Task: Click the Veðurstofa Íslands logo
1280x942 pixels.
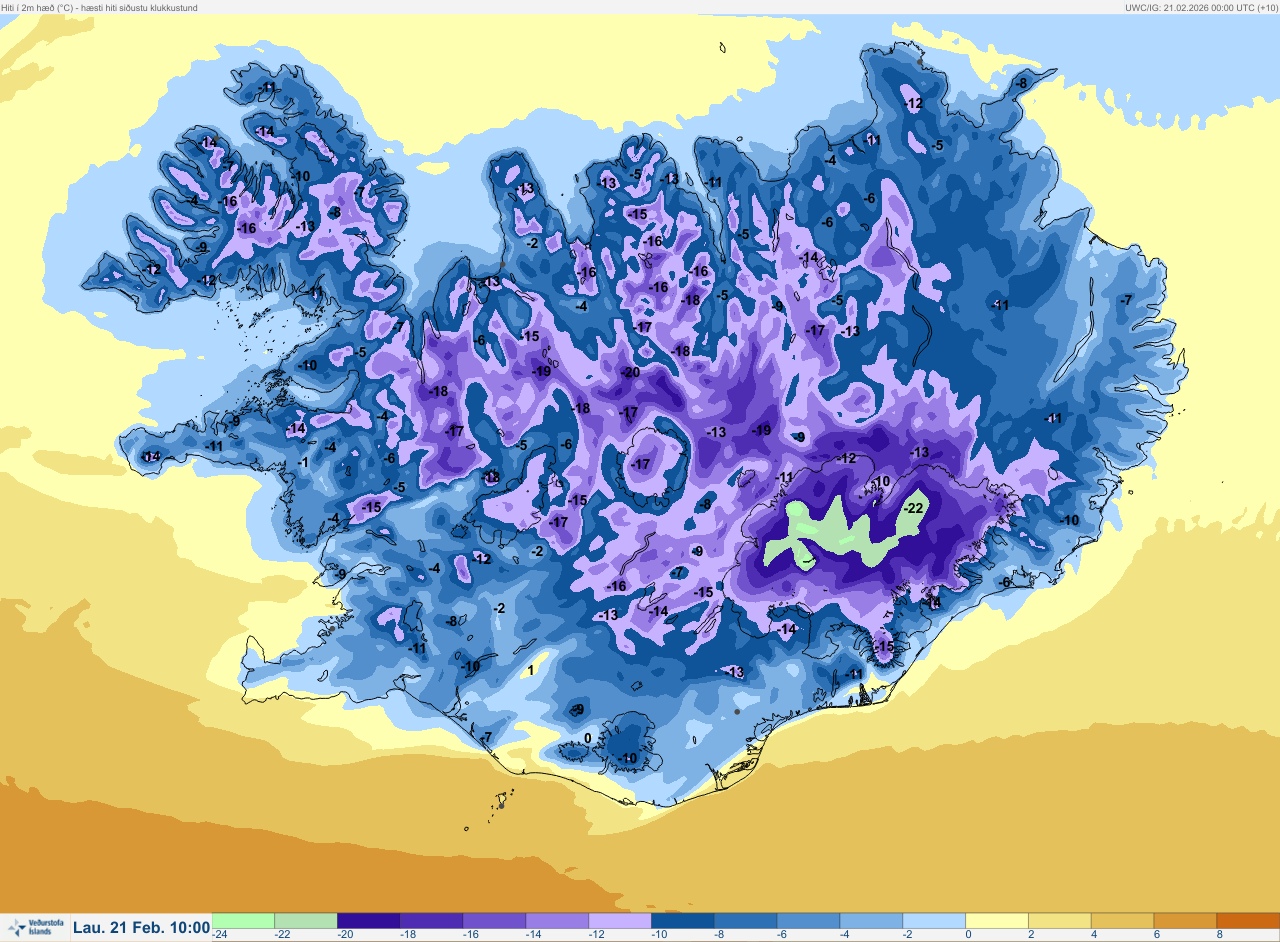Action: [x=35, y=927]
